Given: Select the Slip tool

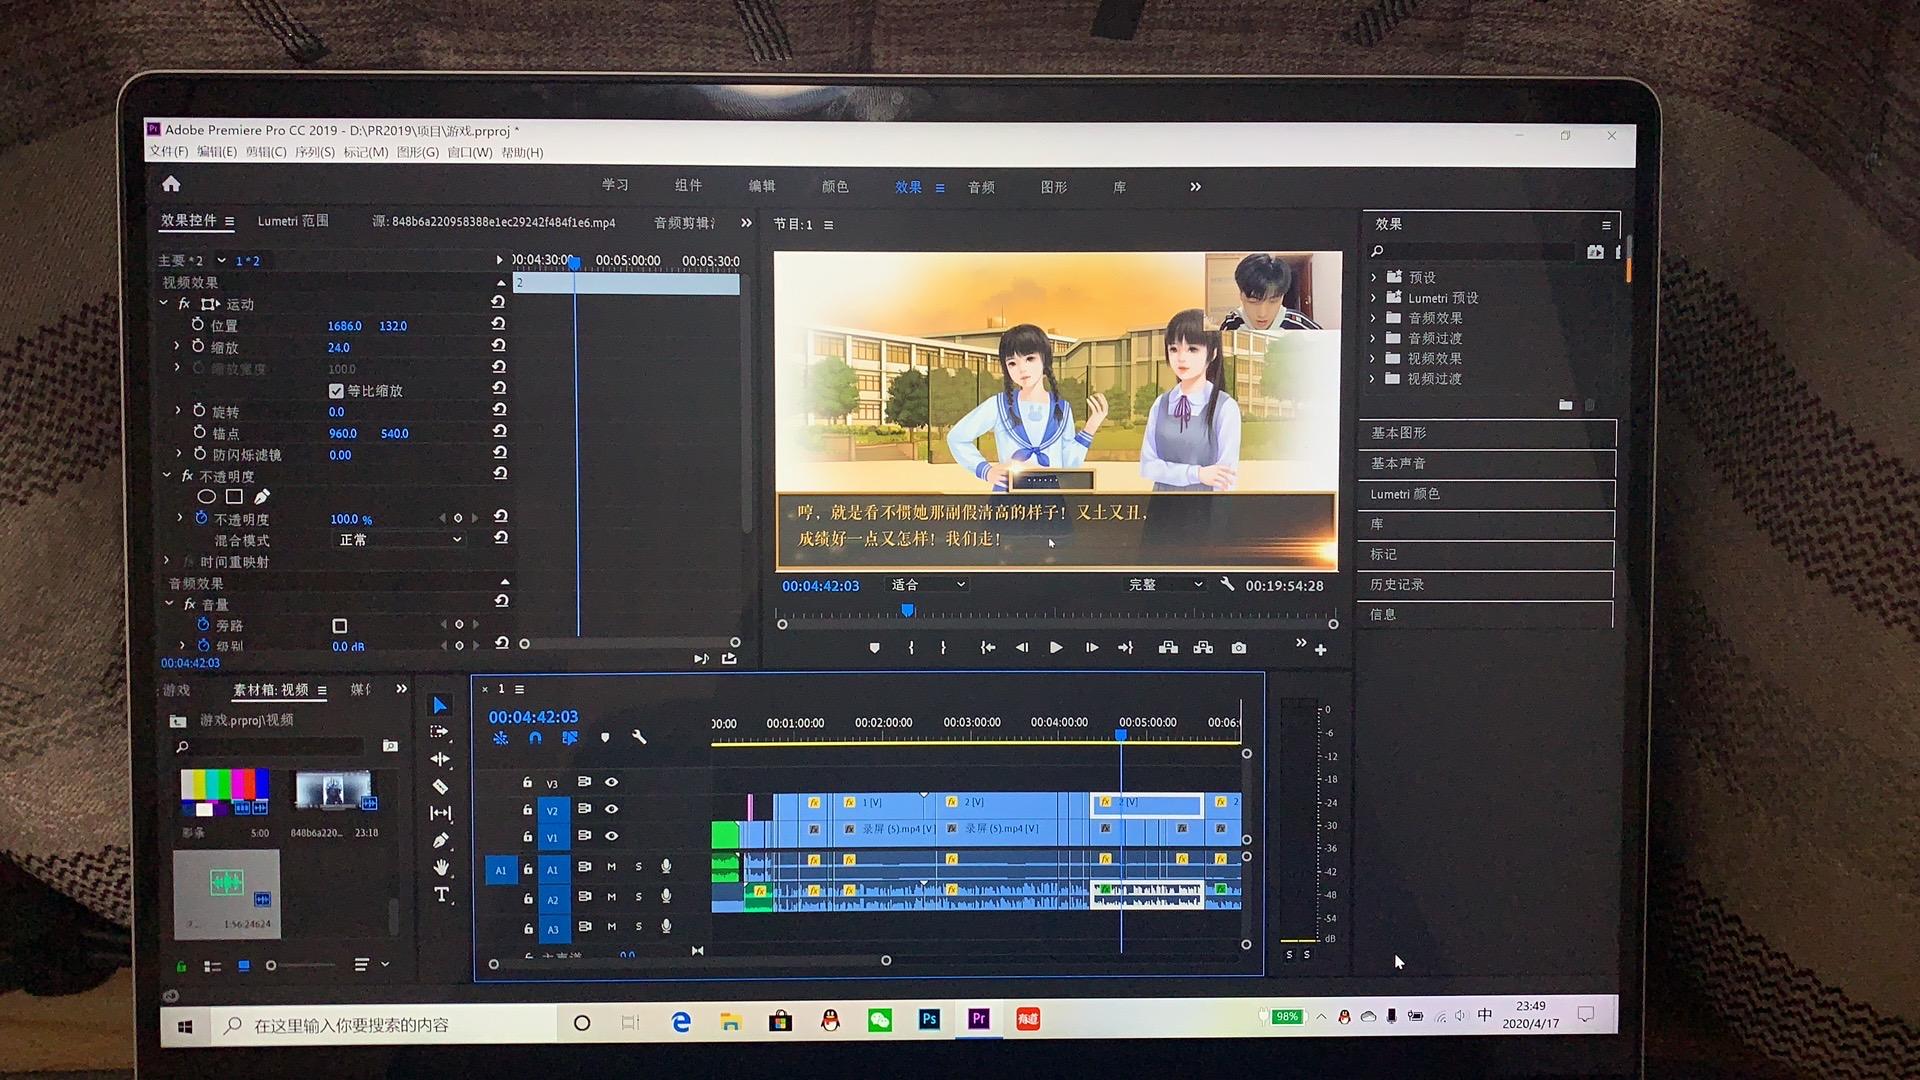Looking at the screenshot, I should [441, 813].
